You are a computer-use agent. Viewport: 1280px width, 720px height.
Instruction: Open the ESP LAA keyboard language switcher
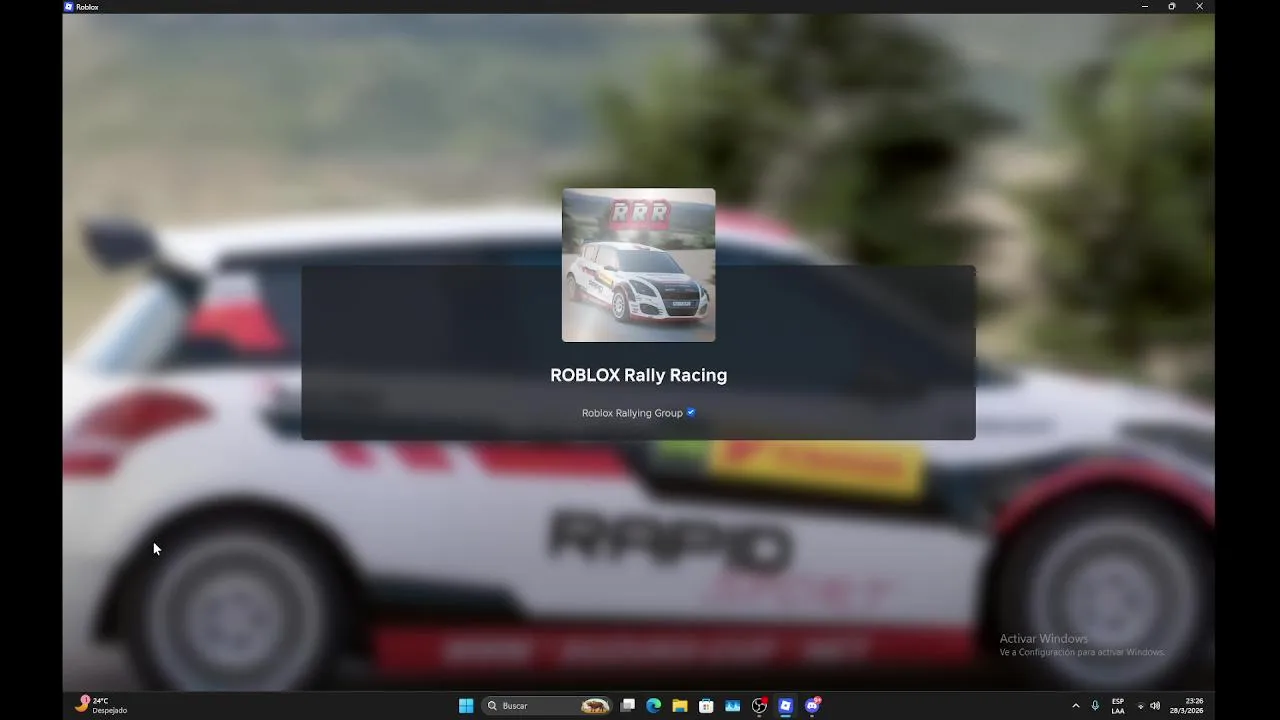pos(1118,706)
